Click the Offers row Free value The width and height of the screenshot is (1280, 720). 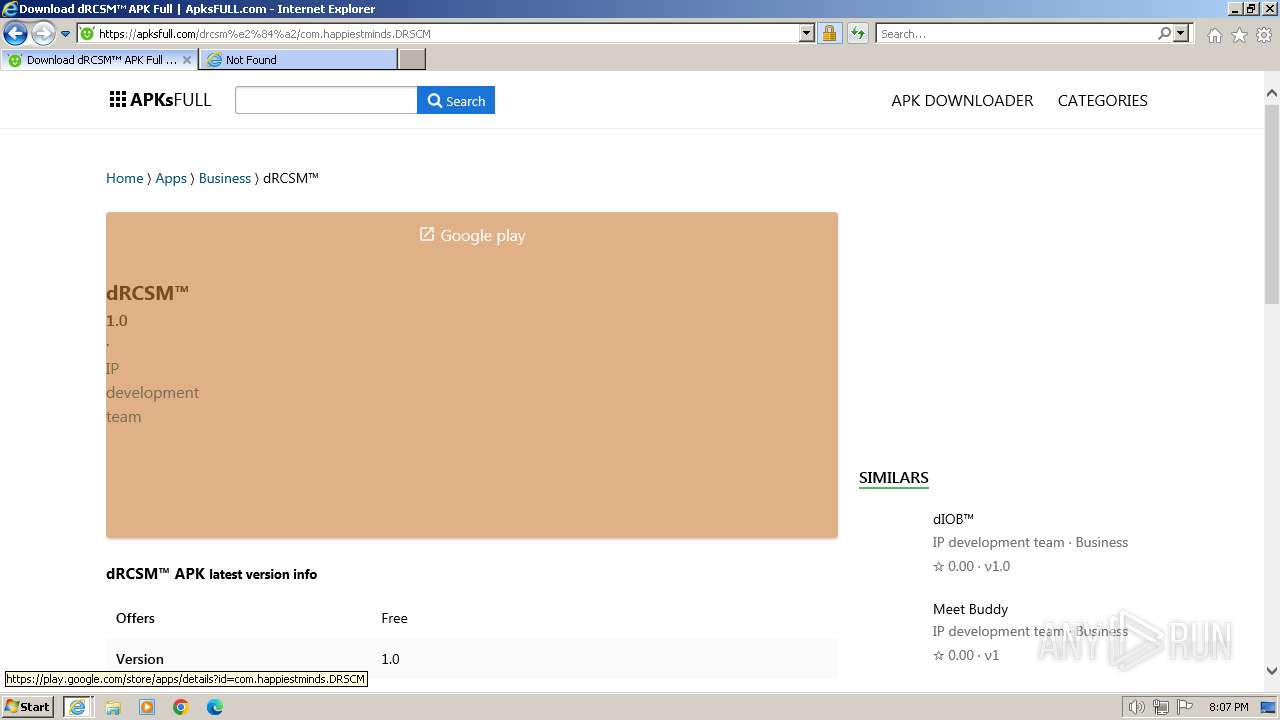tap(394, 618)
